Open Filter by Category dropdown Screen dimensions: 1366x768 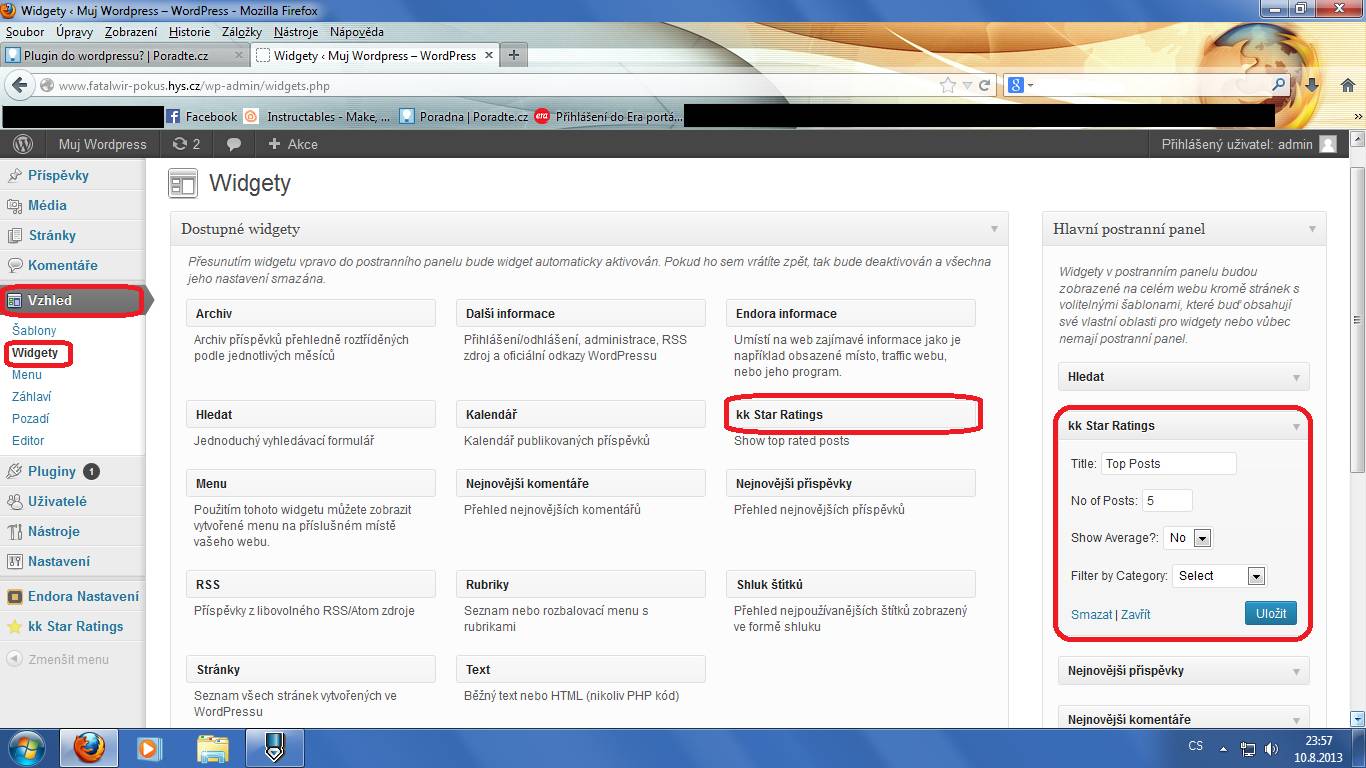point(1219,576)
